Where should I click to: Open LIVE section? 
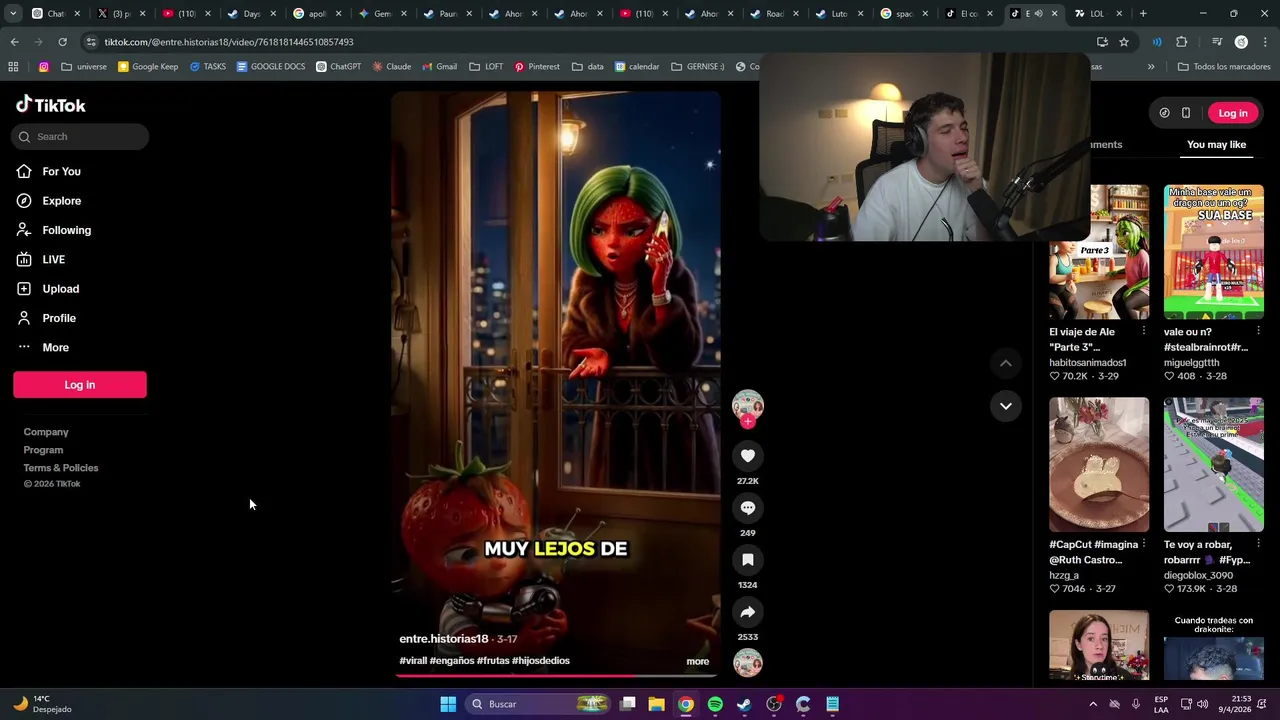tap(53, 259)
